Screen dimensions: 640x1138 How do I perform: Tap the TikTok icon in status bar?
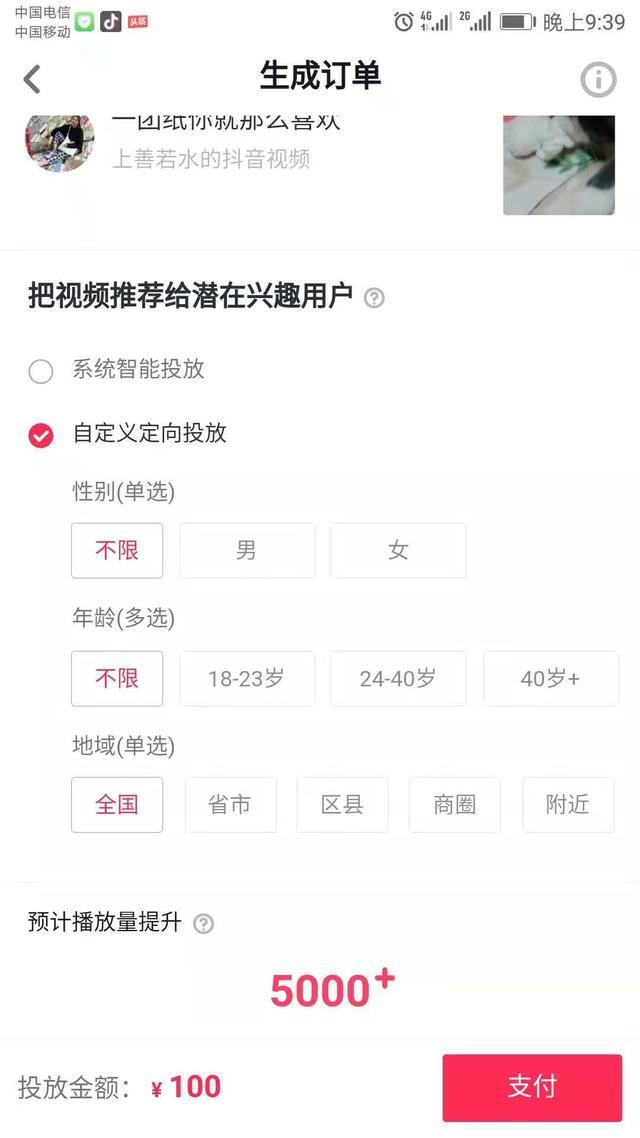pos(110,22)
